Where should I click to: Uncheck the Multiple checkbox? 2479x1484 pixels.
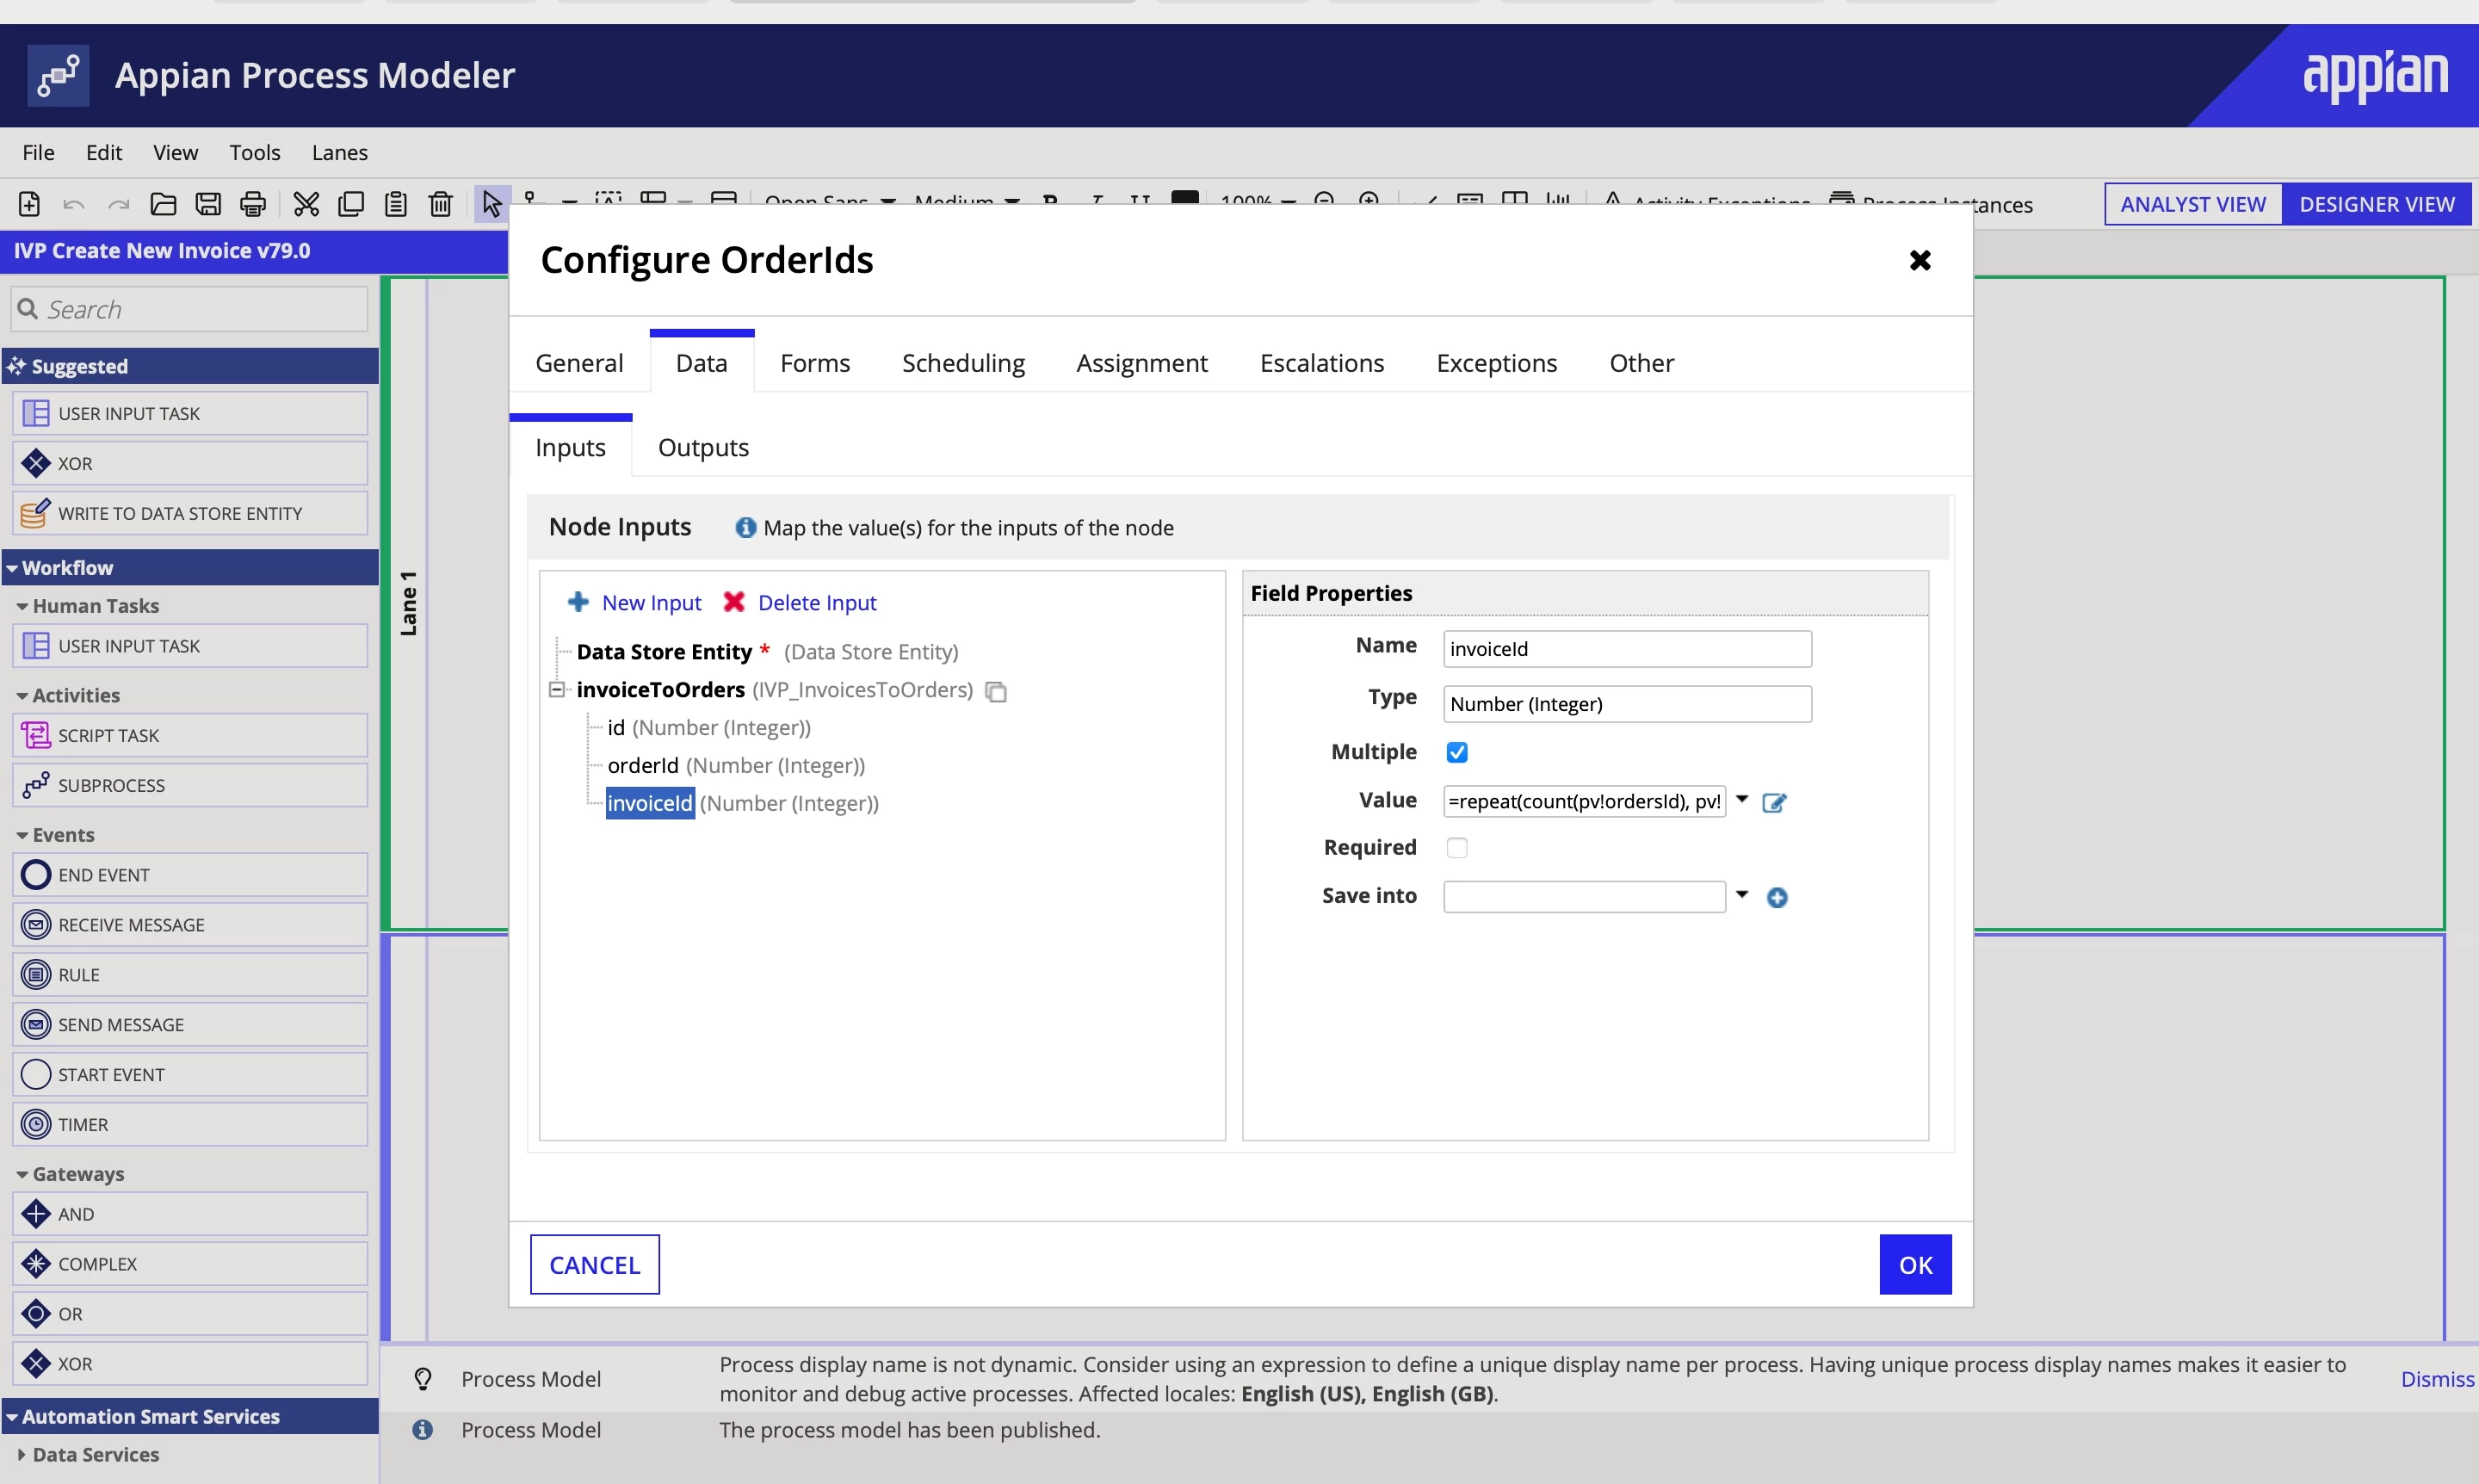1457,752
